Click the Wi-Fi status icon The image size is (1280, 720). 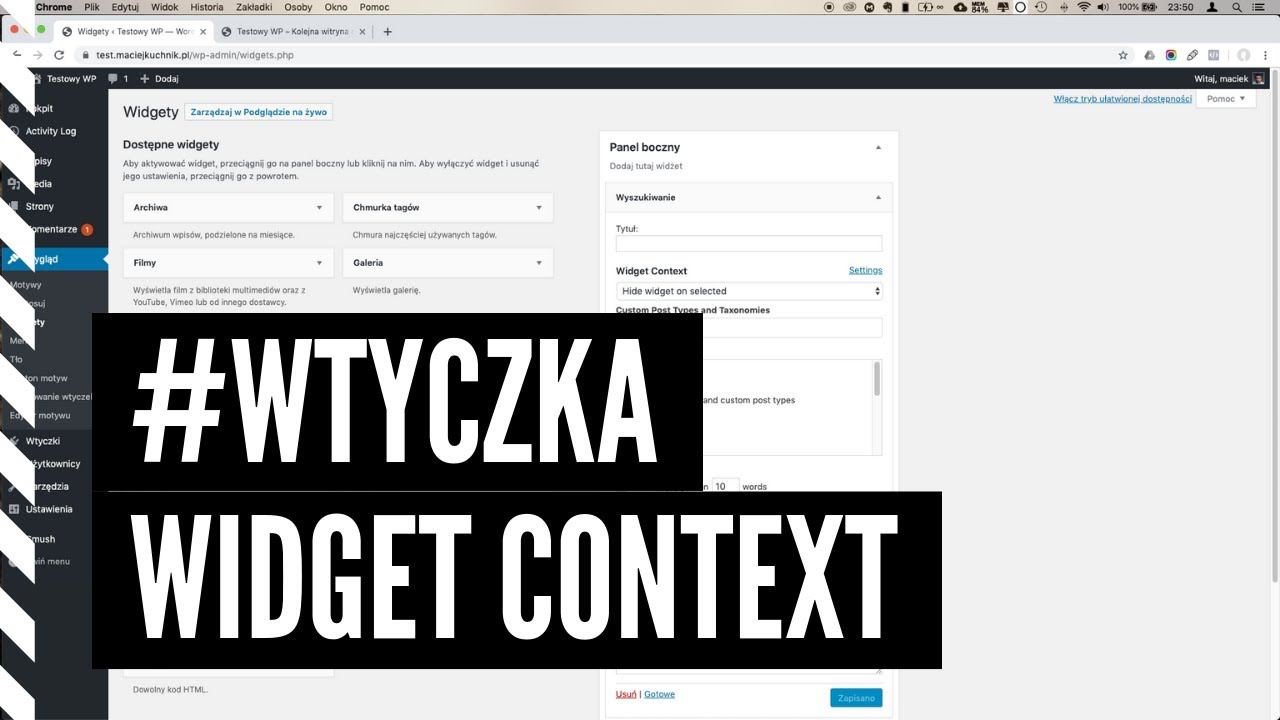coord(1084,7)
